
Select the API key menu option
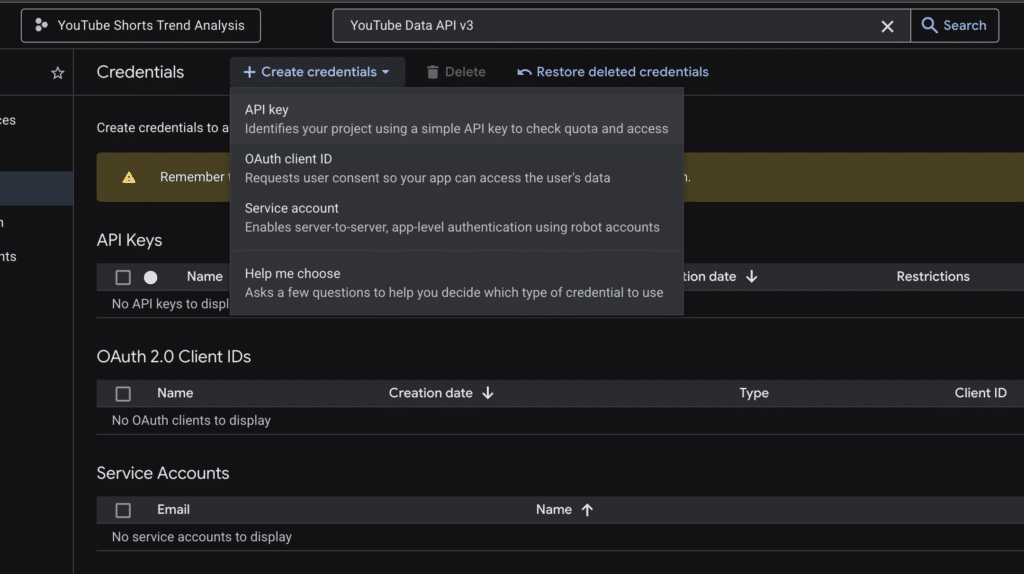456,119
